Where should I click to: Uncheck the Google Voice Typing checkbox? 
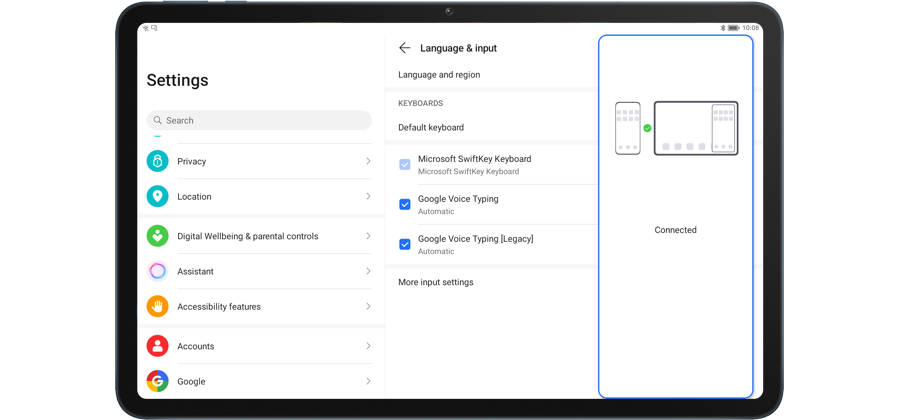tap(405, 204)
